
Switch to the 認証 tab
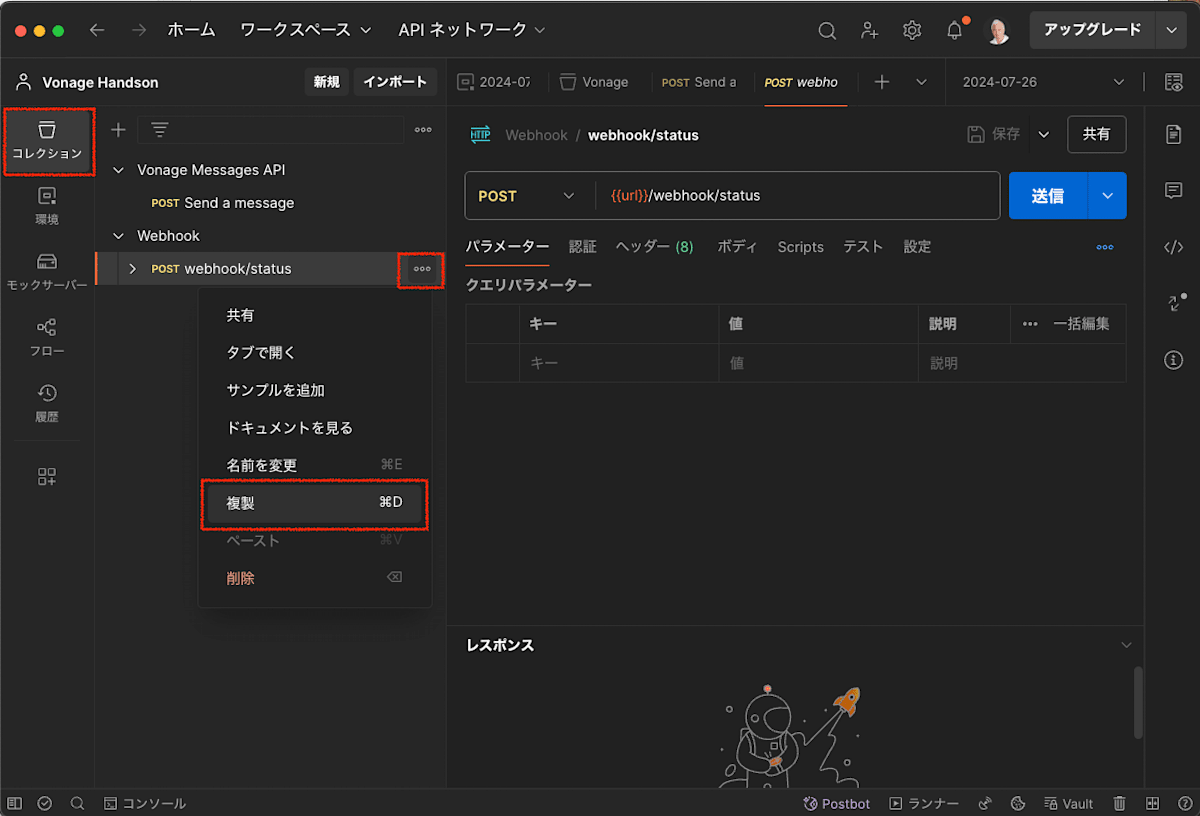pyautogui.click(x=582, y=247)
